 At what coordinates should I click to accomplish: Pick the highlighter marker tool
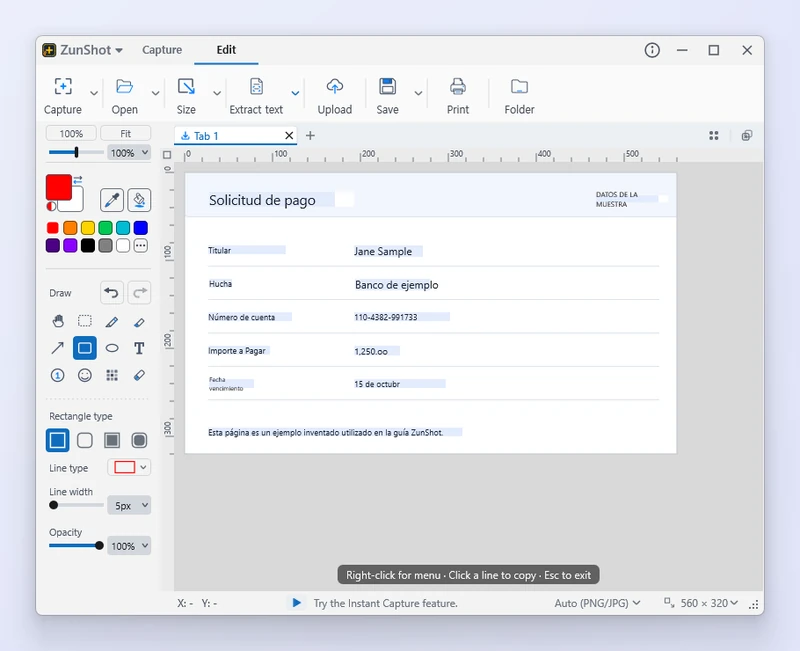139,322
